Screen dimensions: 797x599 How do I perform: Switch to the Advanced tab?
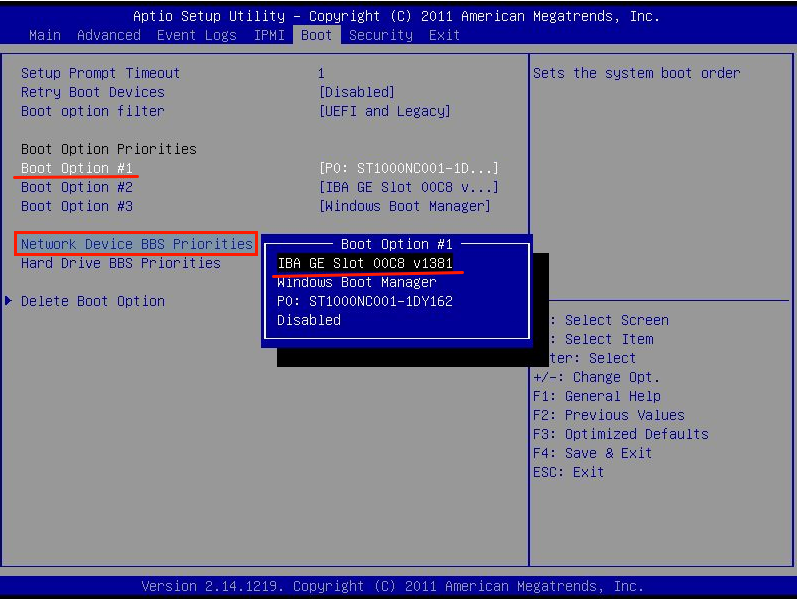pos(108,35)
